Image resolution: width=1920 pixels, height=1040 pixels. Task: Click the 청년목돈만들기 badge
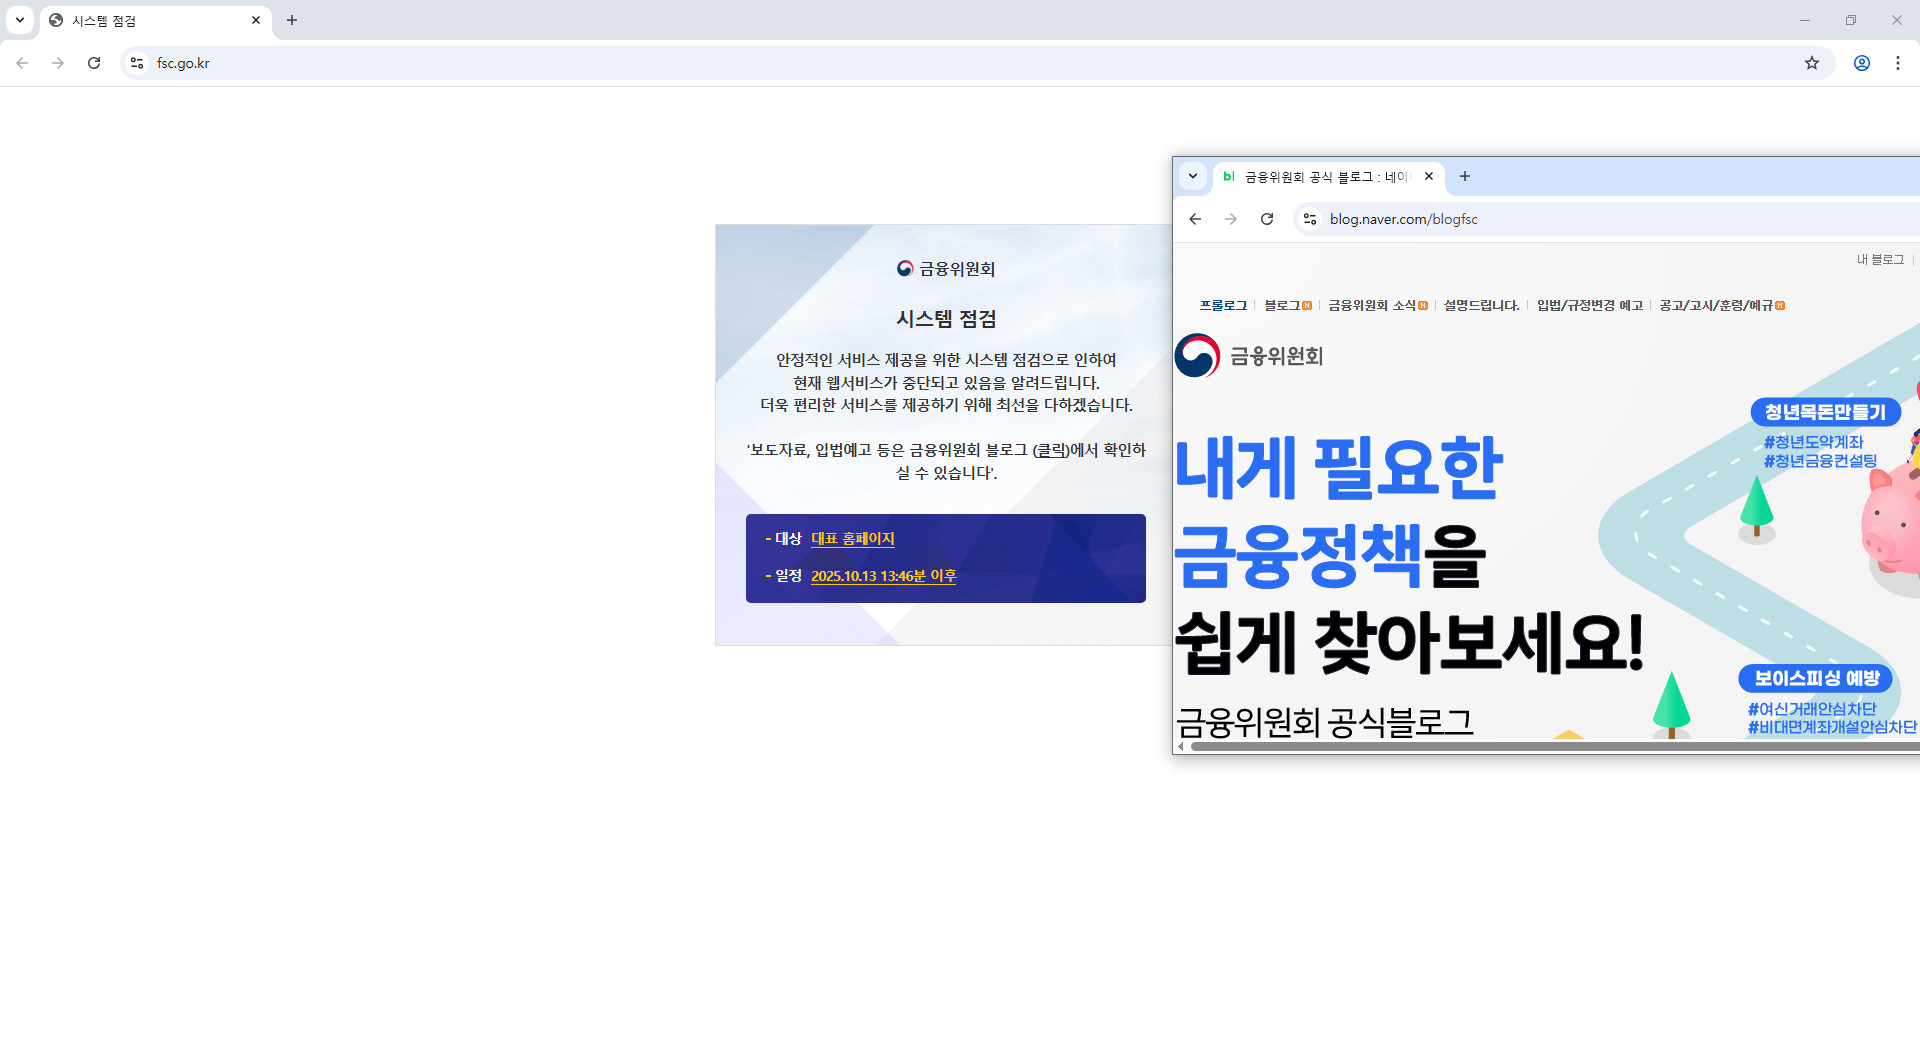(1825, 412)
